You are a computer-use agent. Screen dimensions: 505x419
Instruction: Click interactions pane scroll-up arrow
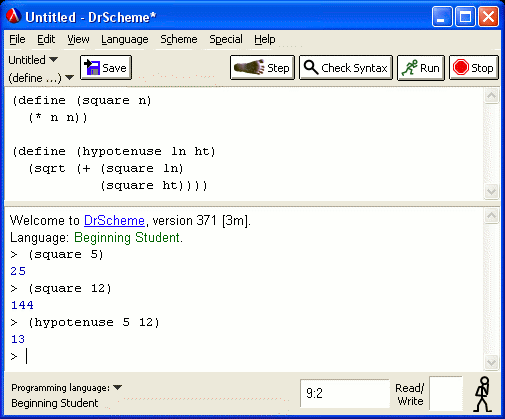tap(492, 216)
